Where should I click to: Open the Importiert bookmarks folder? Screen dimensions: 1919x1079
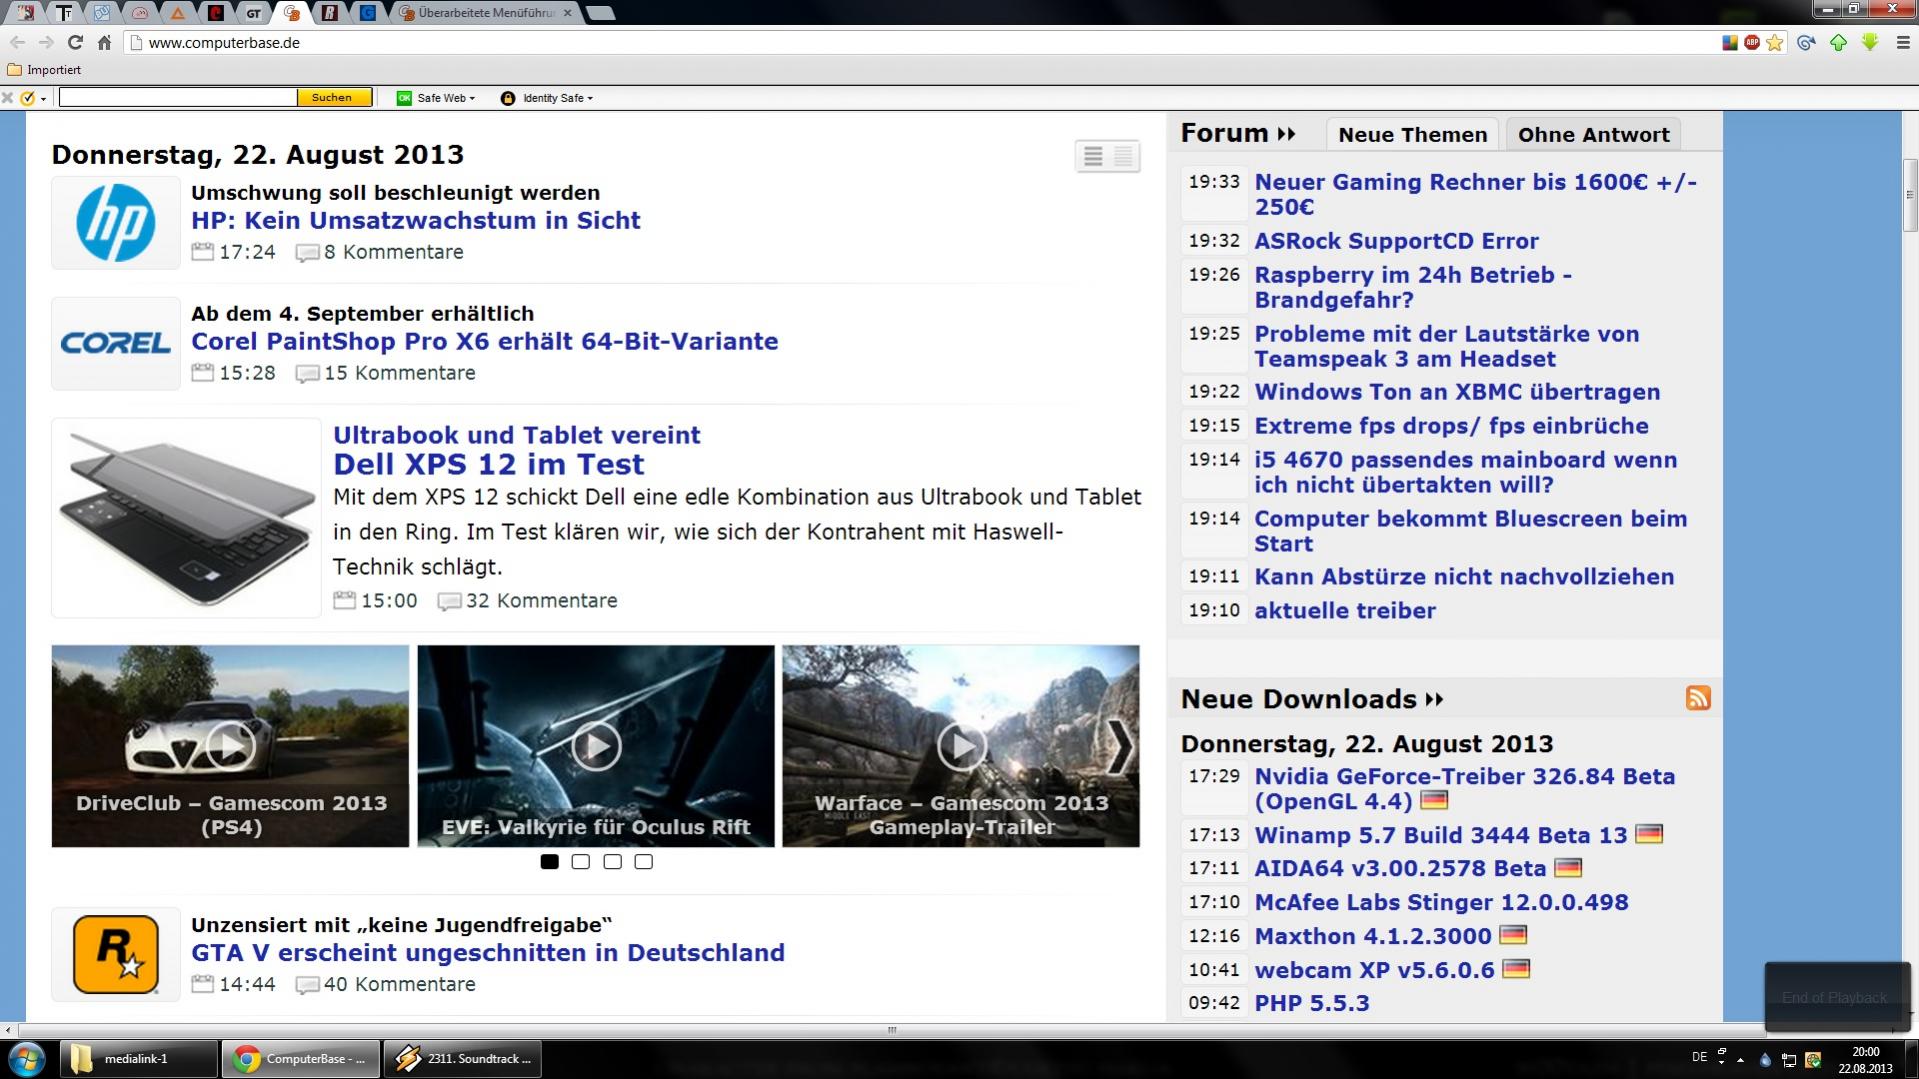coord(44,70)
